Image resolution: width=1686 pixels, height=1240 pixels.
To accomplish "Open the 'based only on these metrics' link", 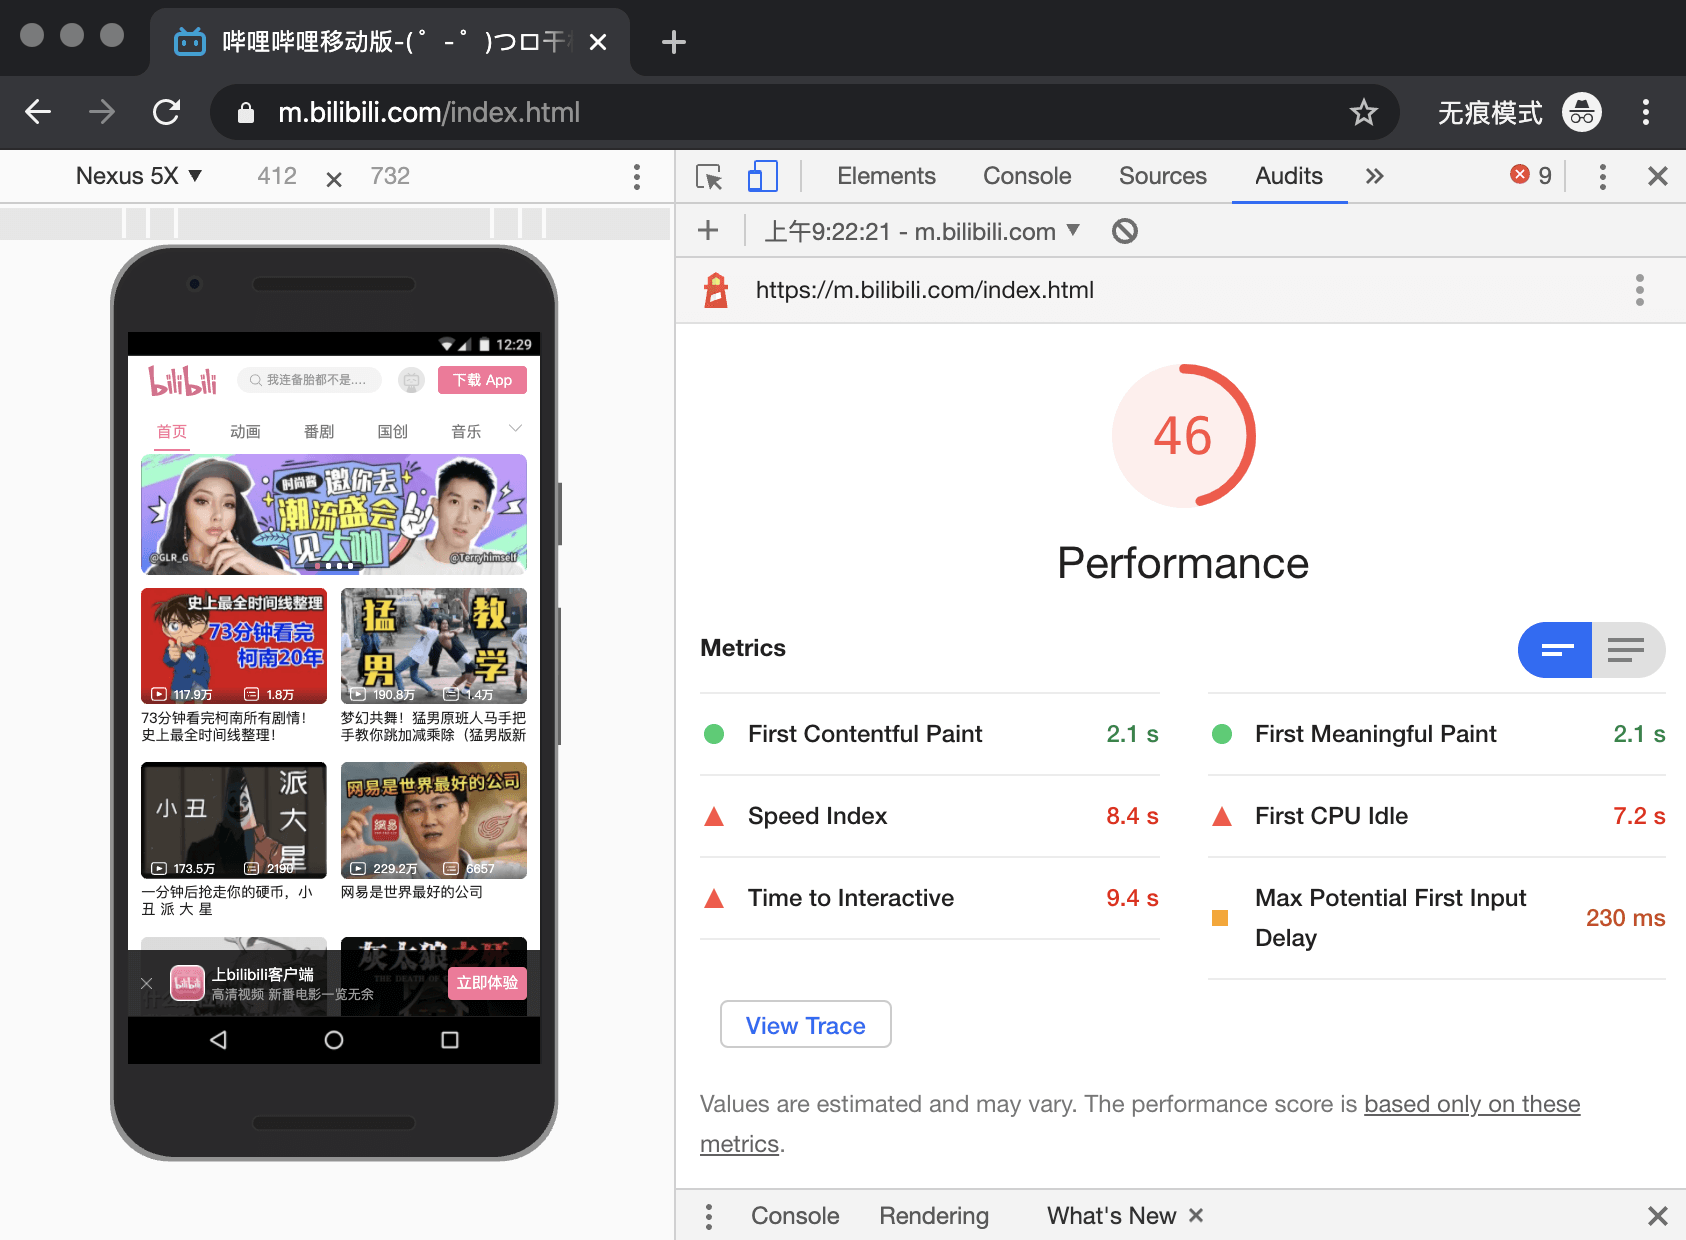I will coord(1471,1104).
